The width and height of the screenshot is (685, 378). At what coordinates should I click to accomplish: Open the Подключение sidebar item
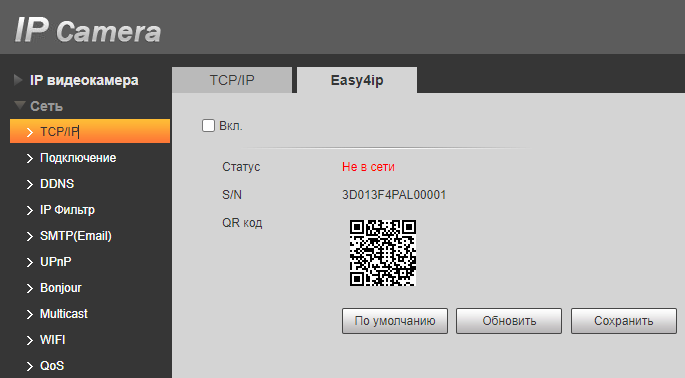click(78, 158)
